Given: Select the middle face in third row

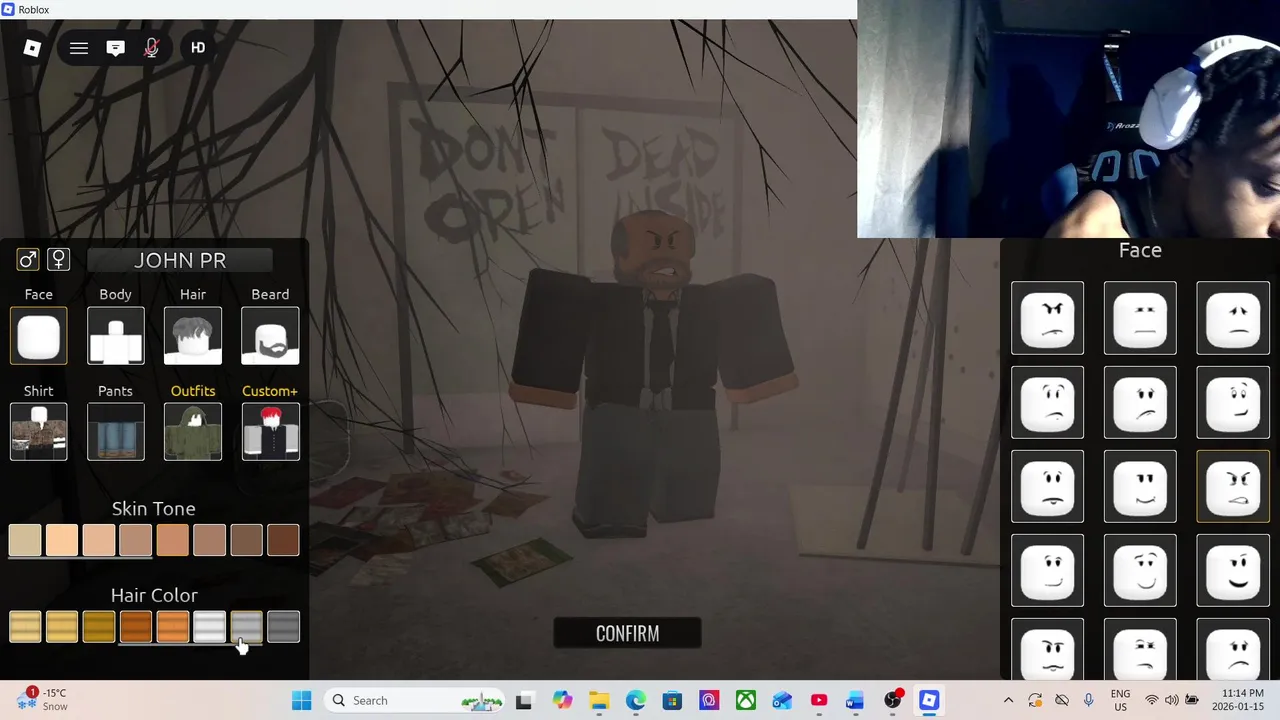Looking at the screenshot, I should pyautogui.click(x=1140, y=486).
